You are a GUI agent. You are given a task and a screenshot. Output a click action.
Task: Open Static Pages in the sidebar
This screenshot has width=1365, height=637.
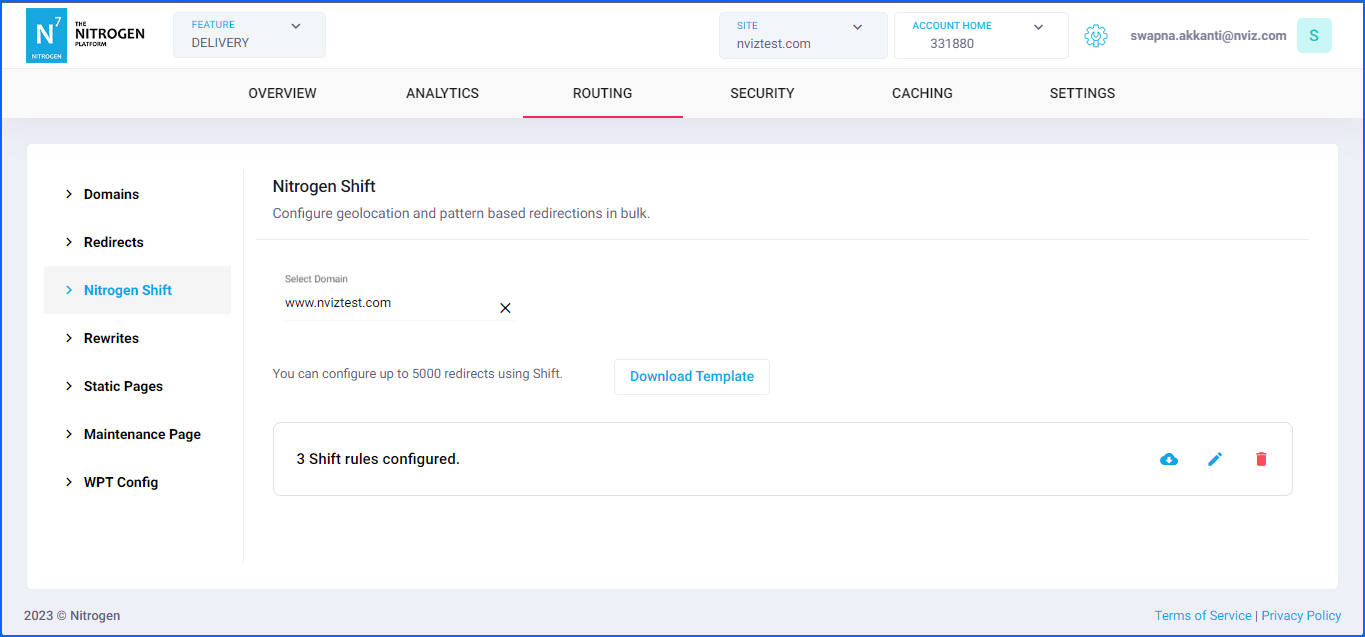[123, 386]
